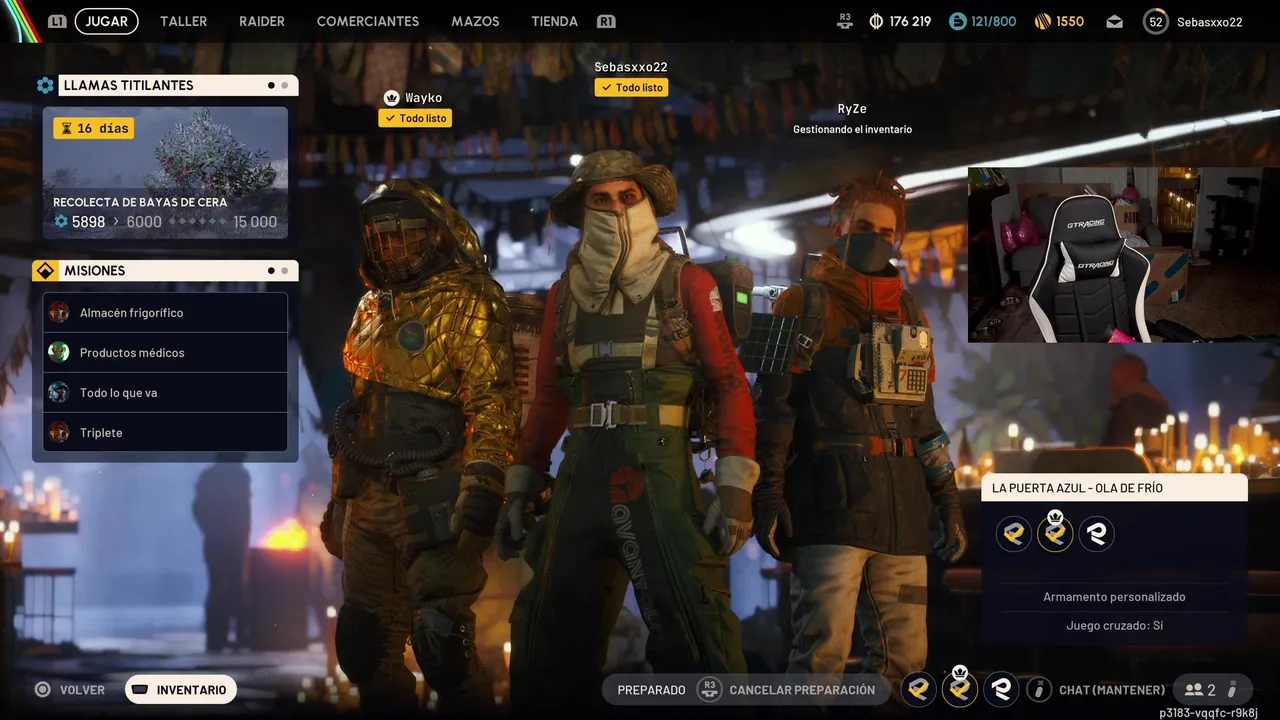Click crowned squad emblem in La Puerta Azul panel
Viewport: 1280px width, 720px height.
(1054, 533)
